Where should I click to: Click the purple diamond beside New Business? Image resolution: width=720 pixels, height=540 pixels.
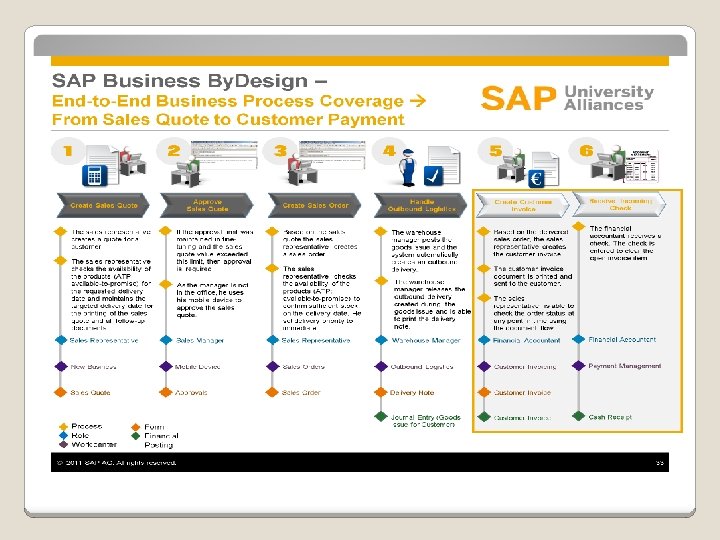tap(61, 366)
